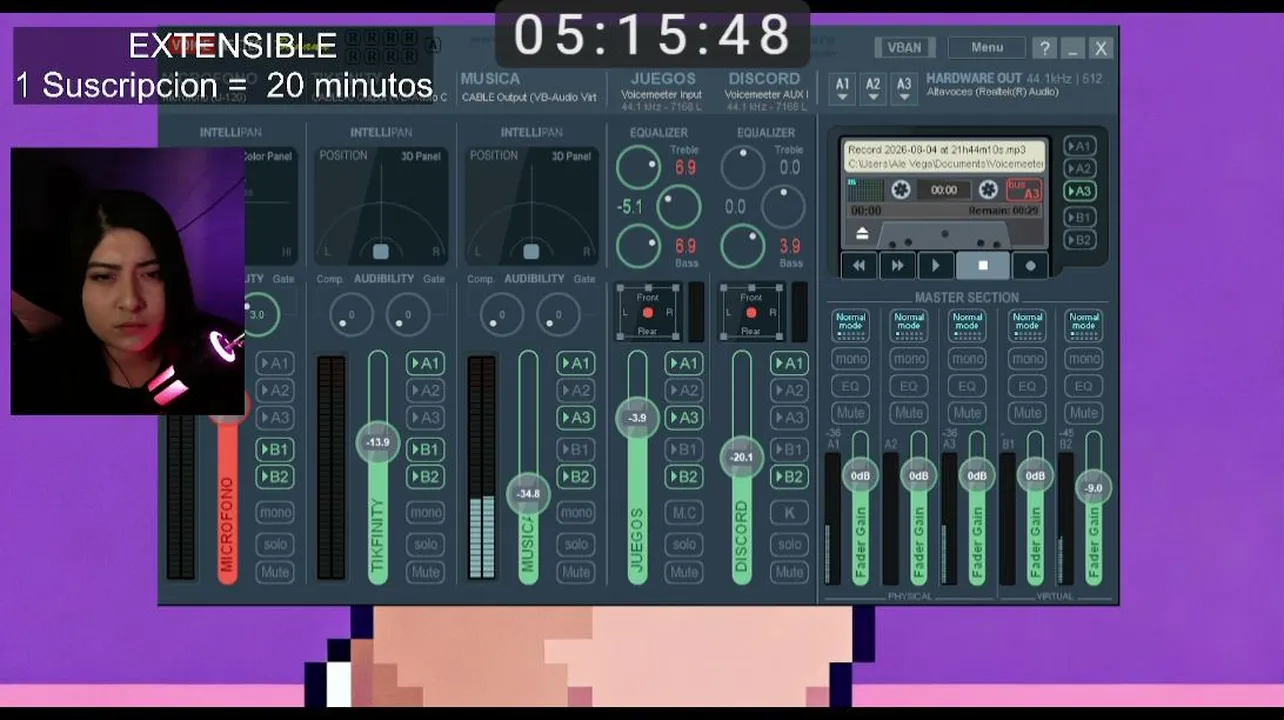1284x720 pixels.
Task: Mute the DISCORD strip
Action: pos(789,572)
